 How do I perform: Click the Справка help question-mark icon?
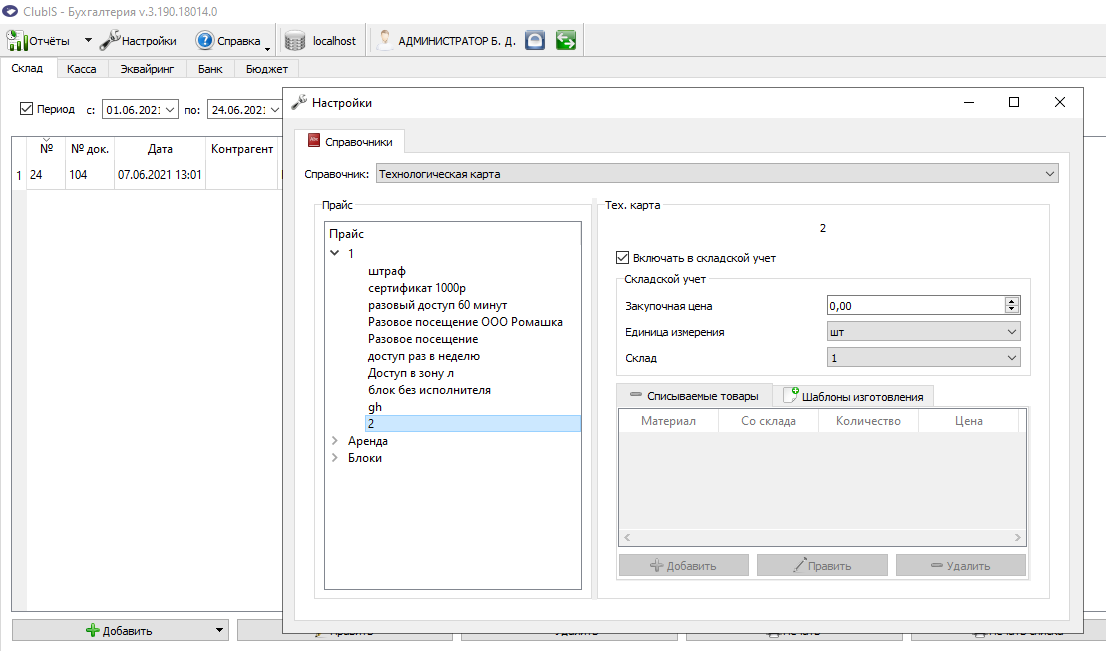(205, 41)
